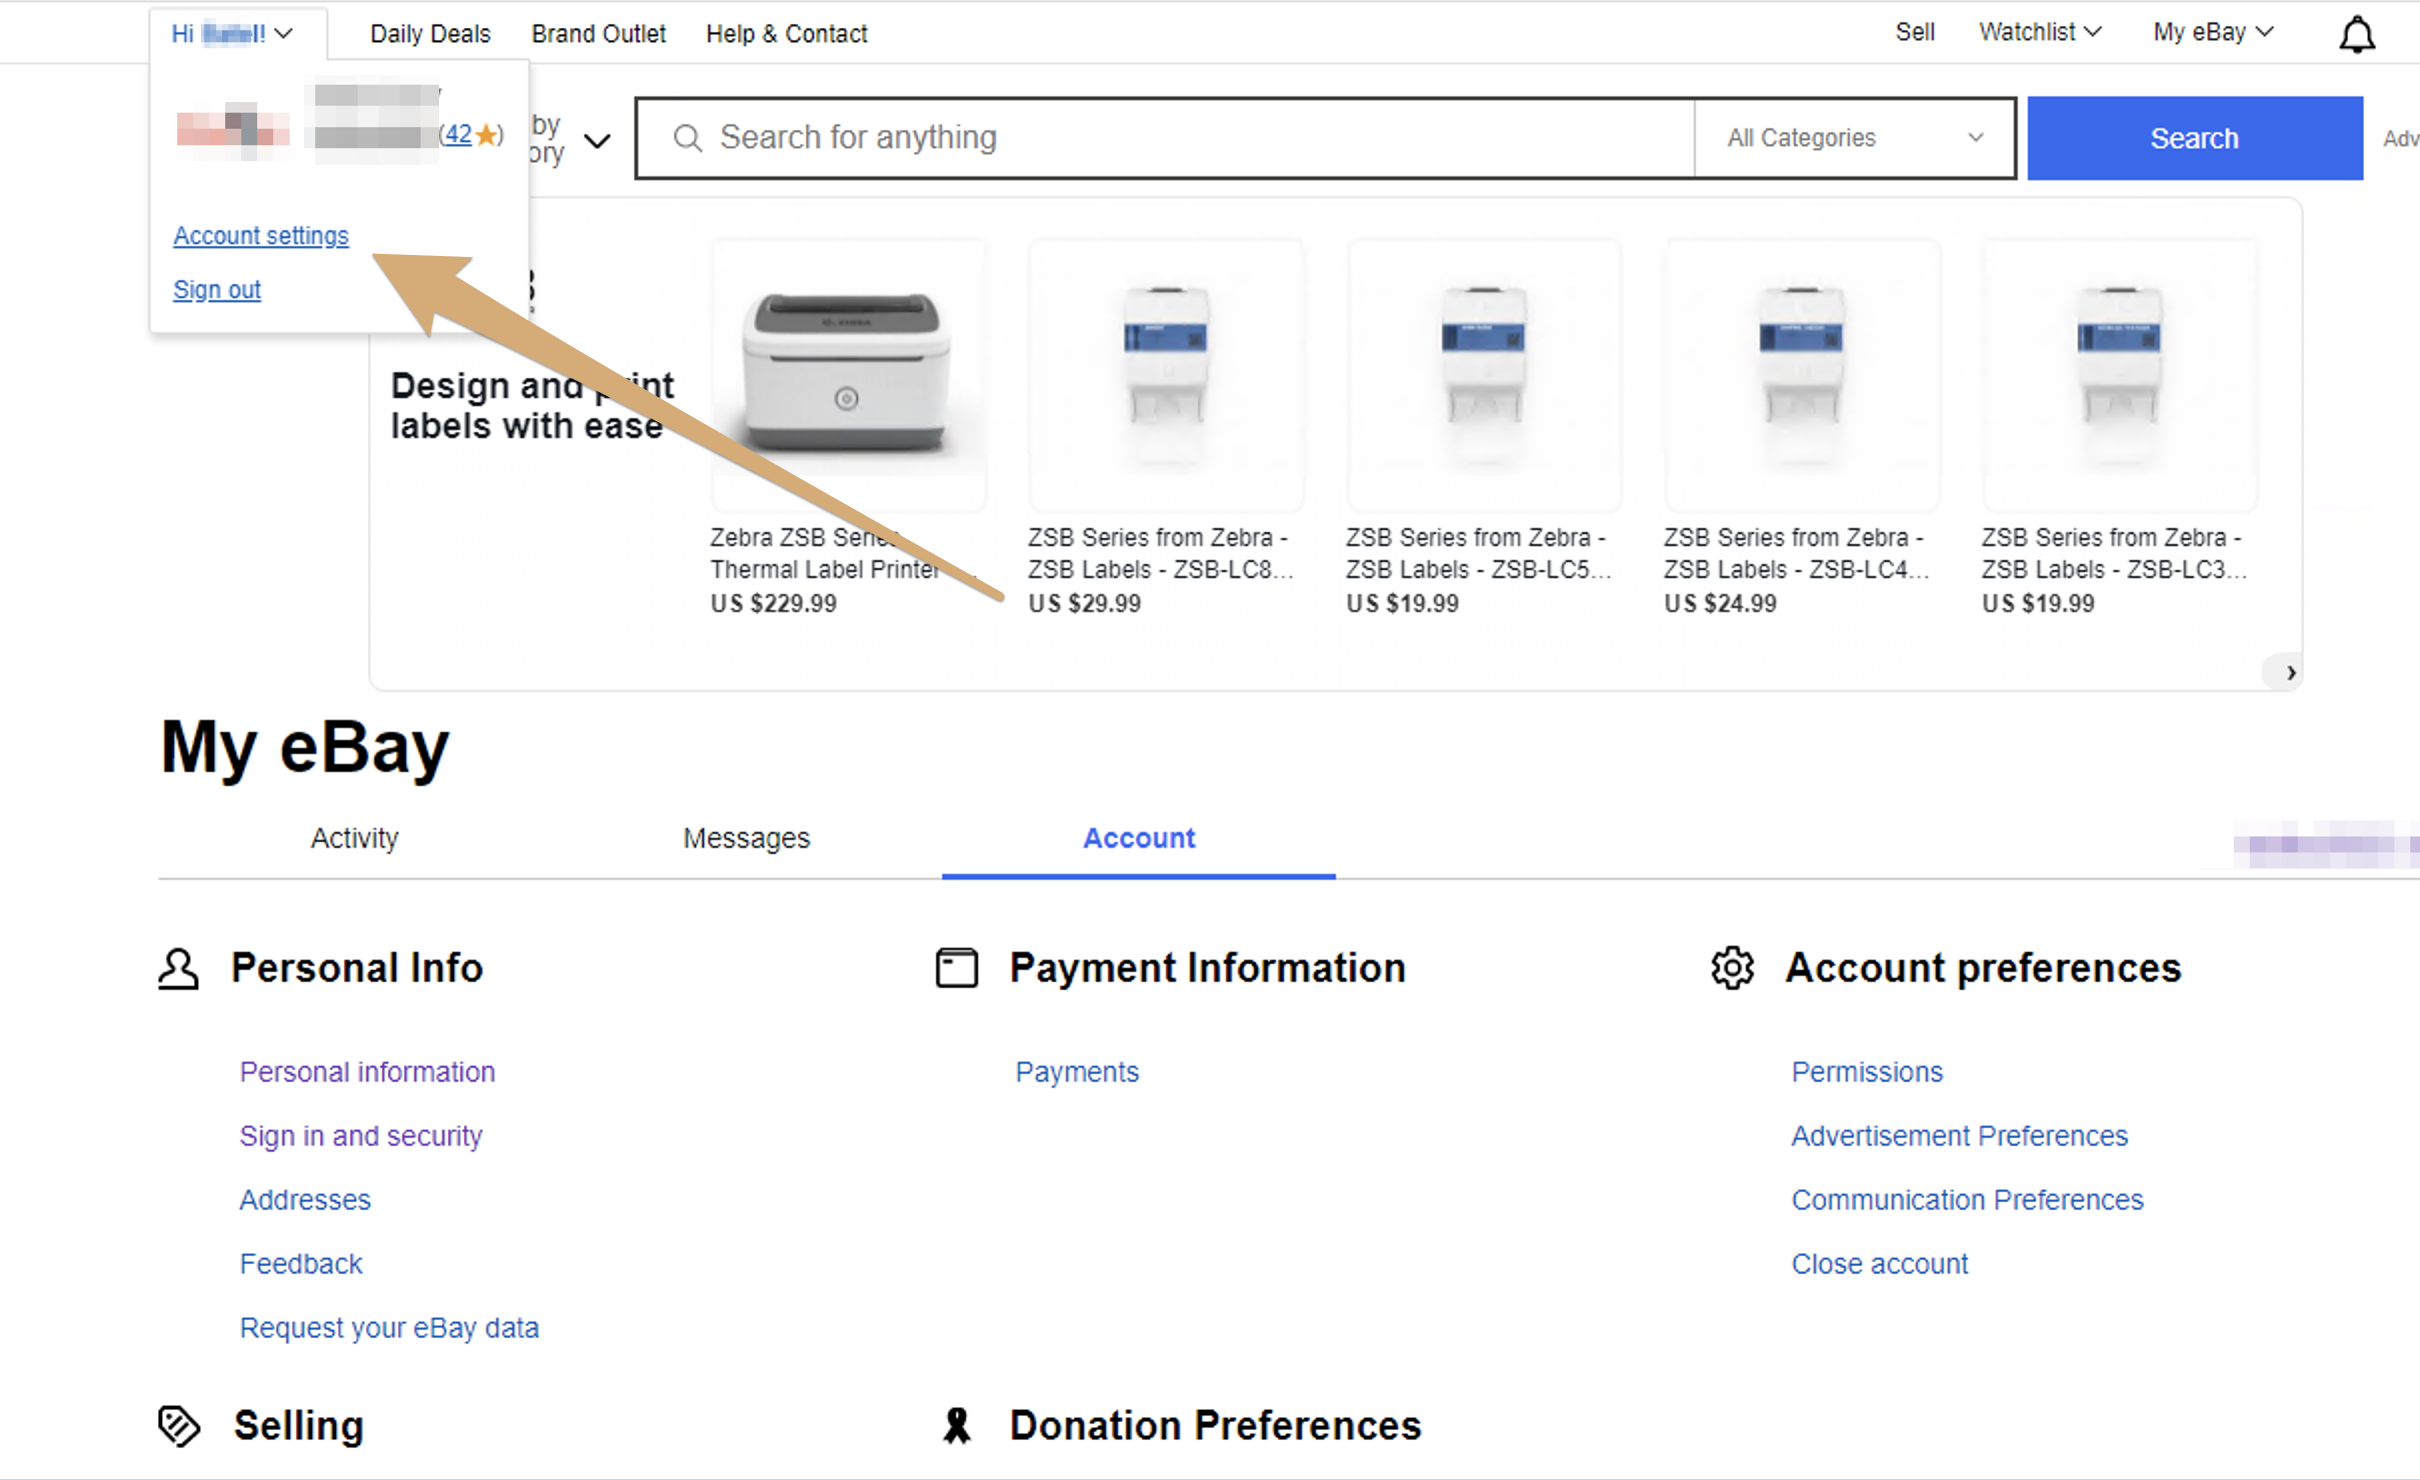This screenshot has width=2420, height=1480.
Task: Open Daily Deals in top navigation
Action: click(430, 34)
